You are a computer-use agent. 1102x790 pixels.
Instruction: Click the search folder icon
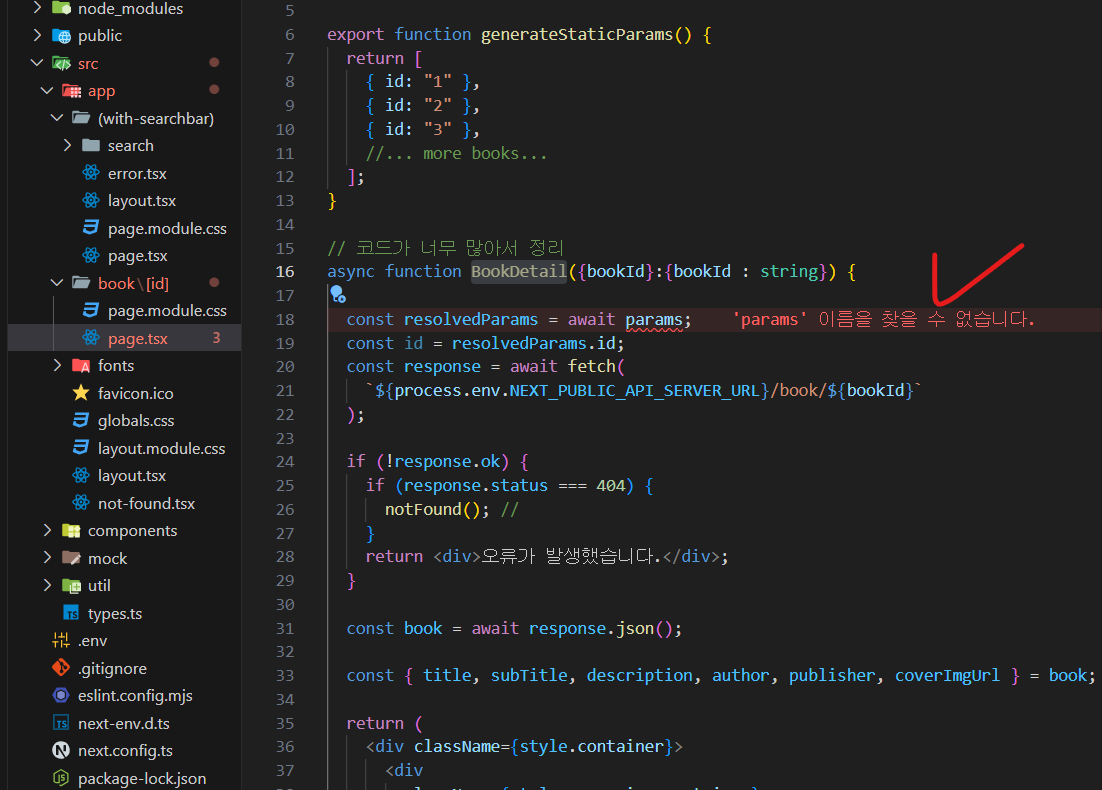(91, 145)
